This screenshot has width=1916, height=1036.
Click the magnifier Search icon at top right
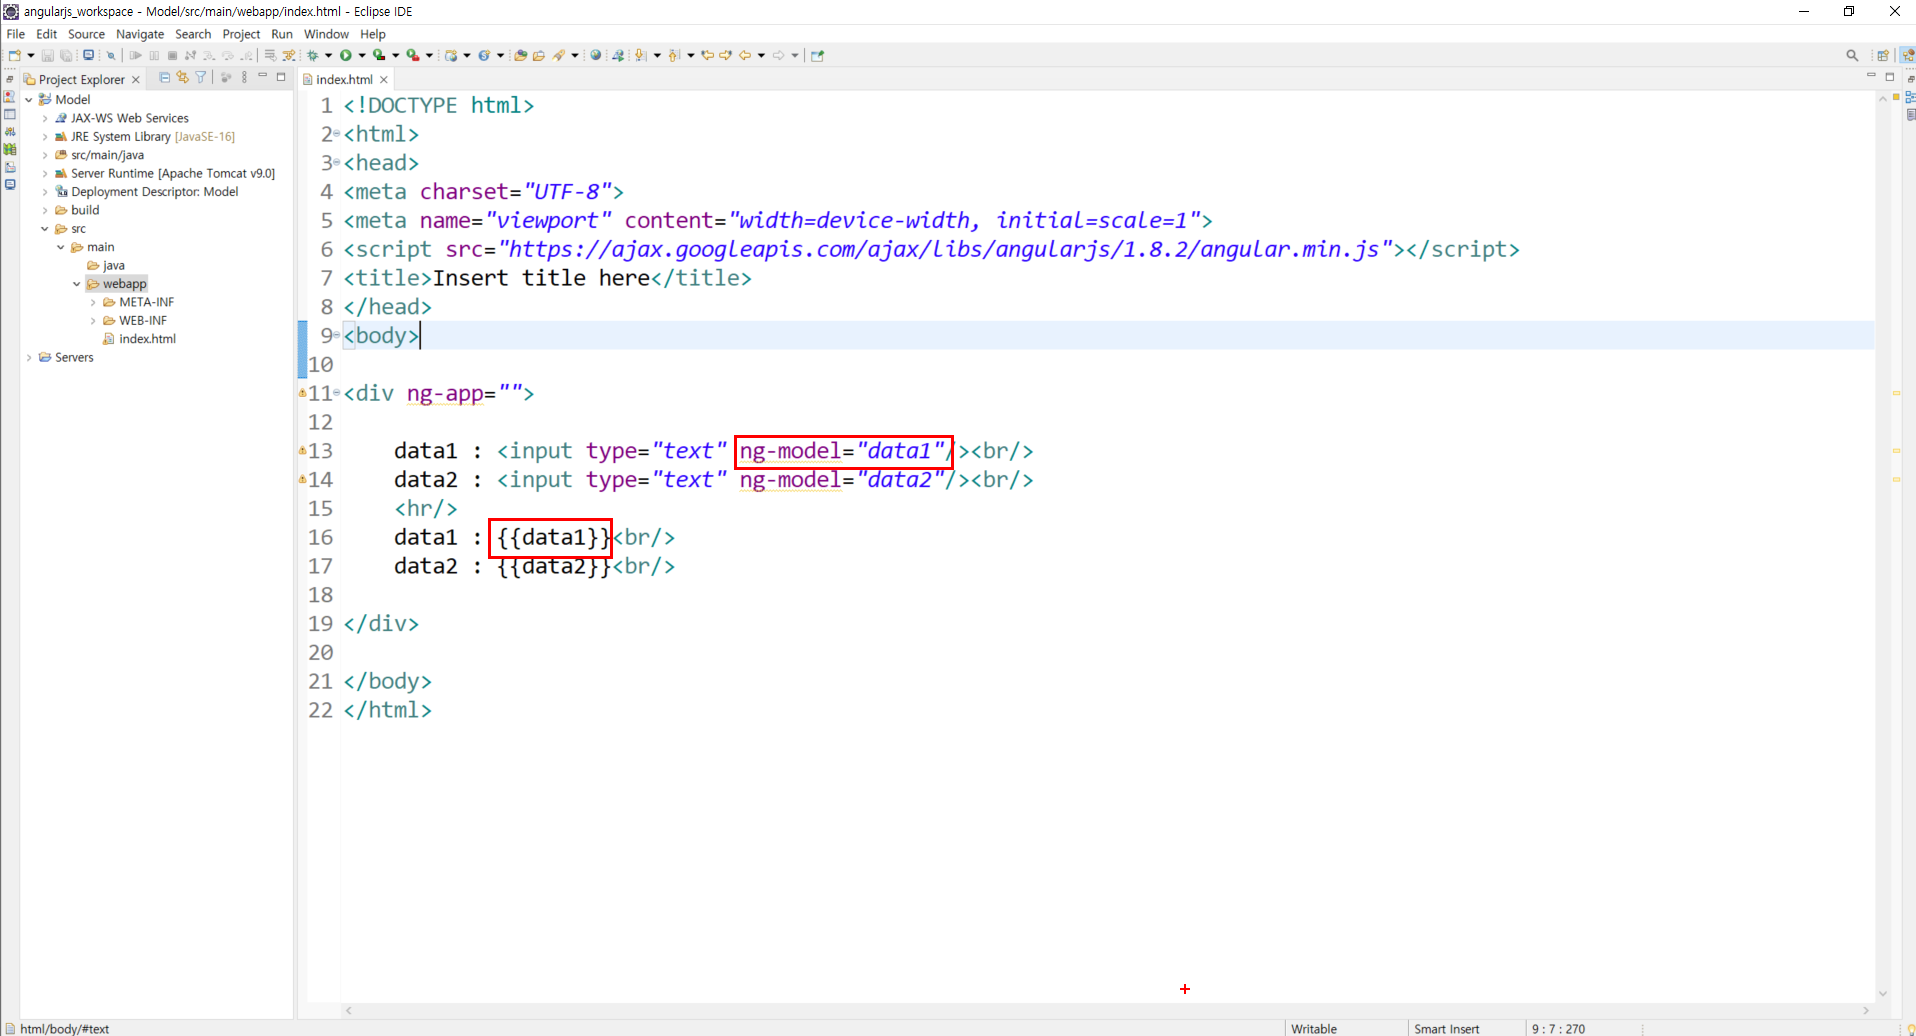click(1852, 55)
